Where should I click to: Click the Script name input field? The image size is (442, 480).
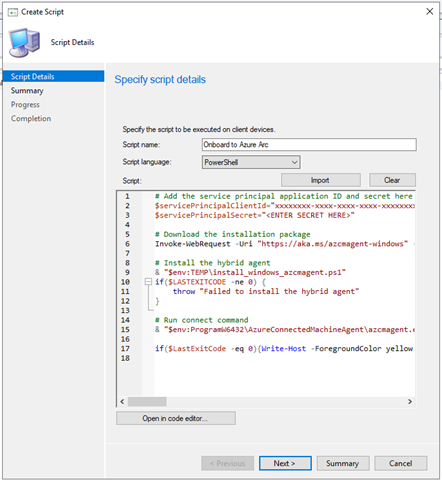[309, 145]
